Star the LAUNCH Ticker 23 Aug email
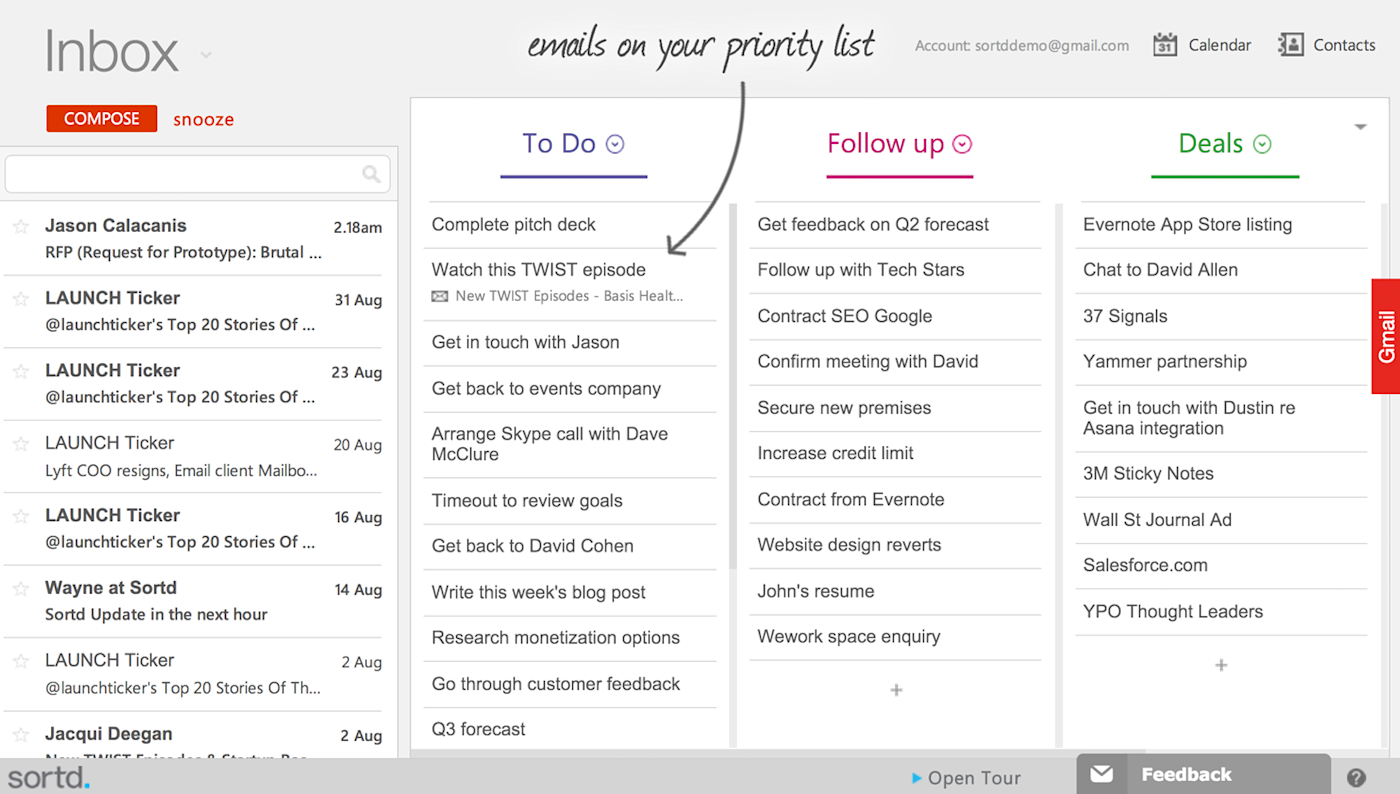This screenshot has width=1400, height=794. pos(20,371)
